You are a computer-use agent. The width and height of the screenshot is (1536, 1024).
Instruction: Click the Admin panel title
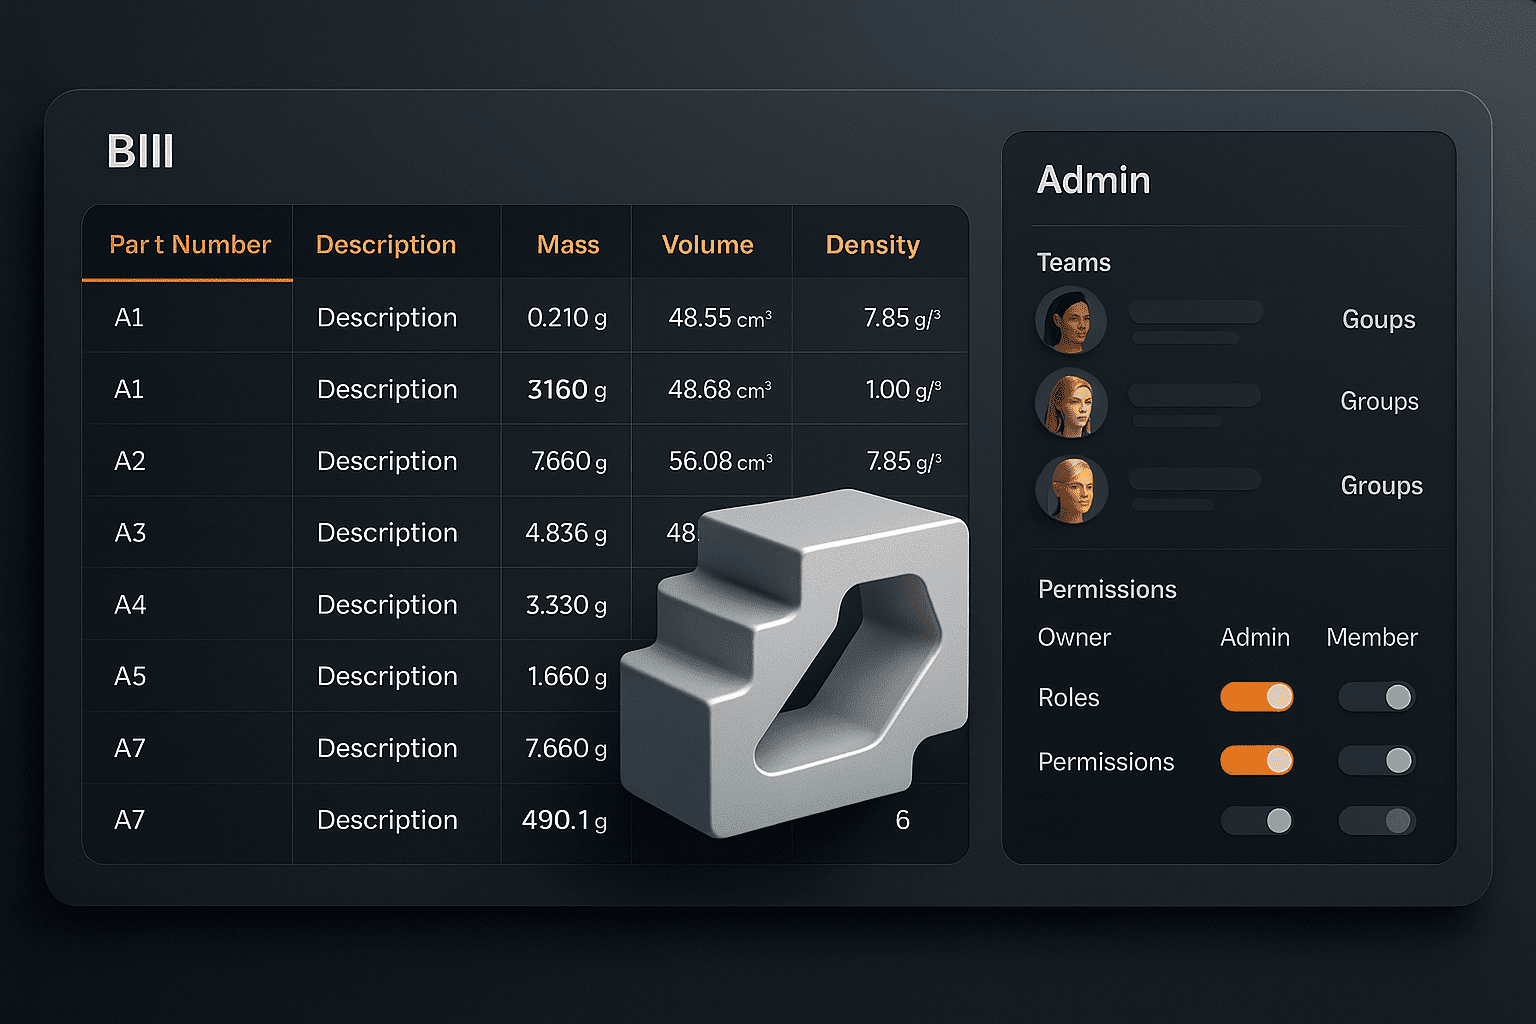(1094, 181)
